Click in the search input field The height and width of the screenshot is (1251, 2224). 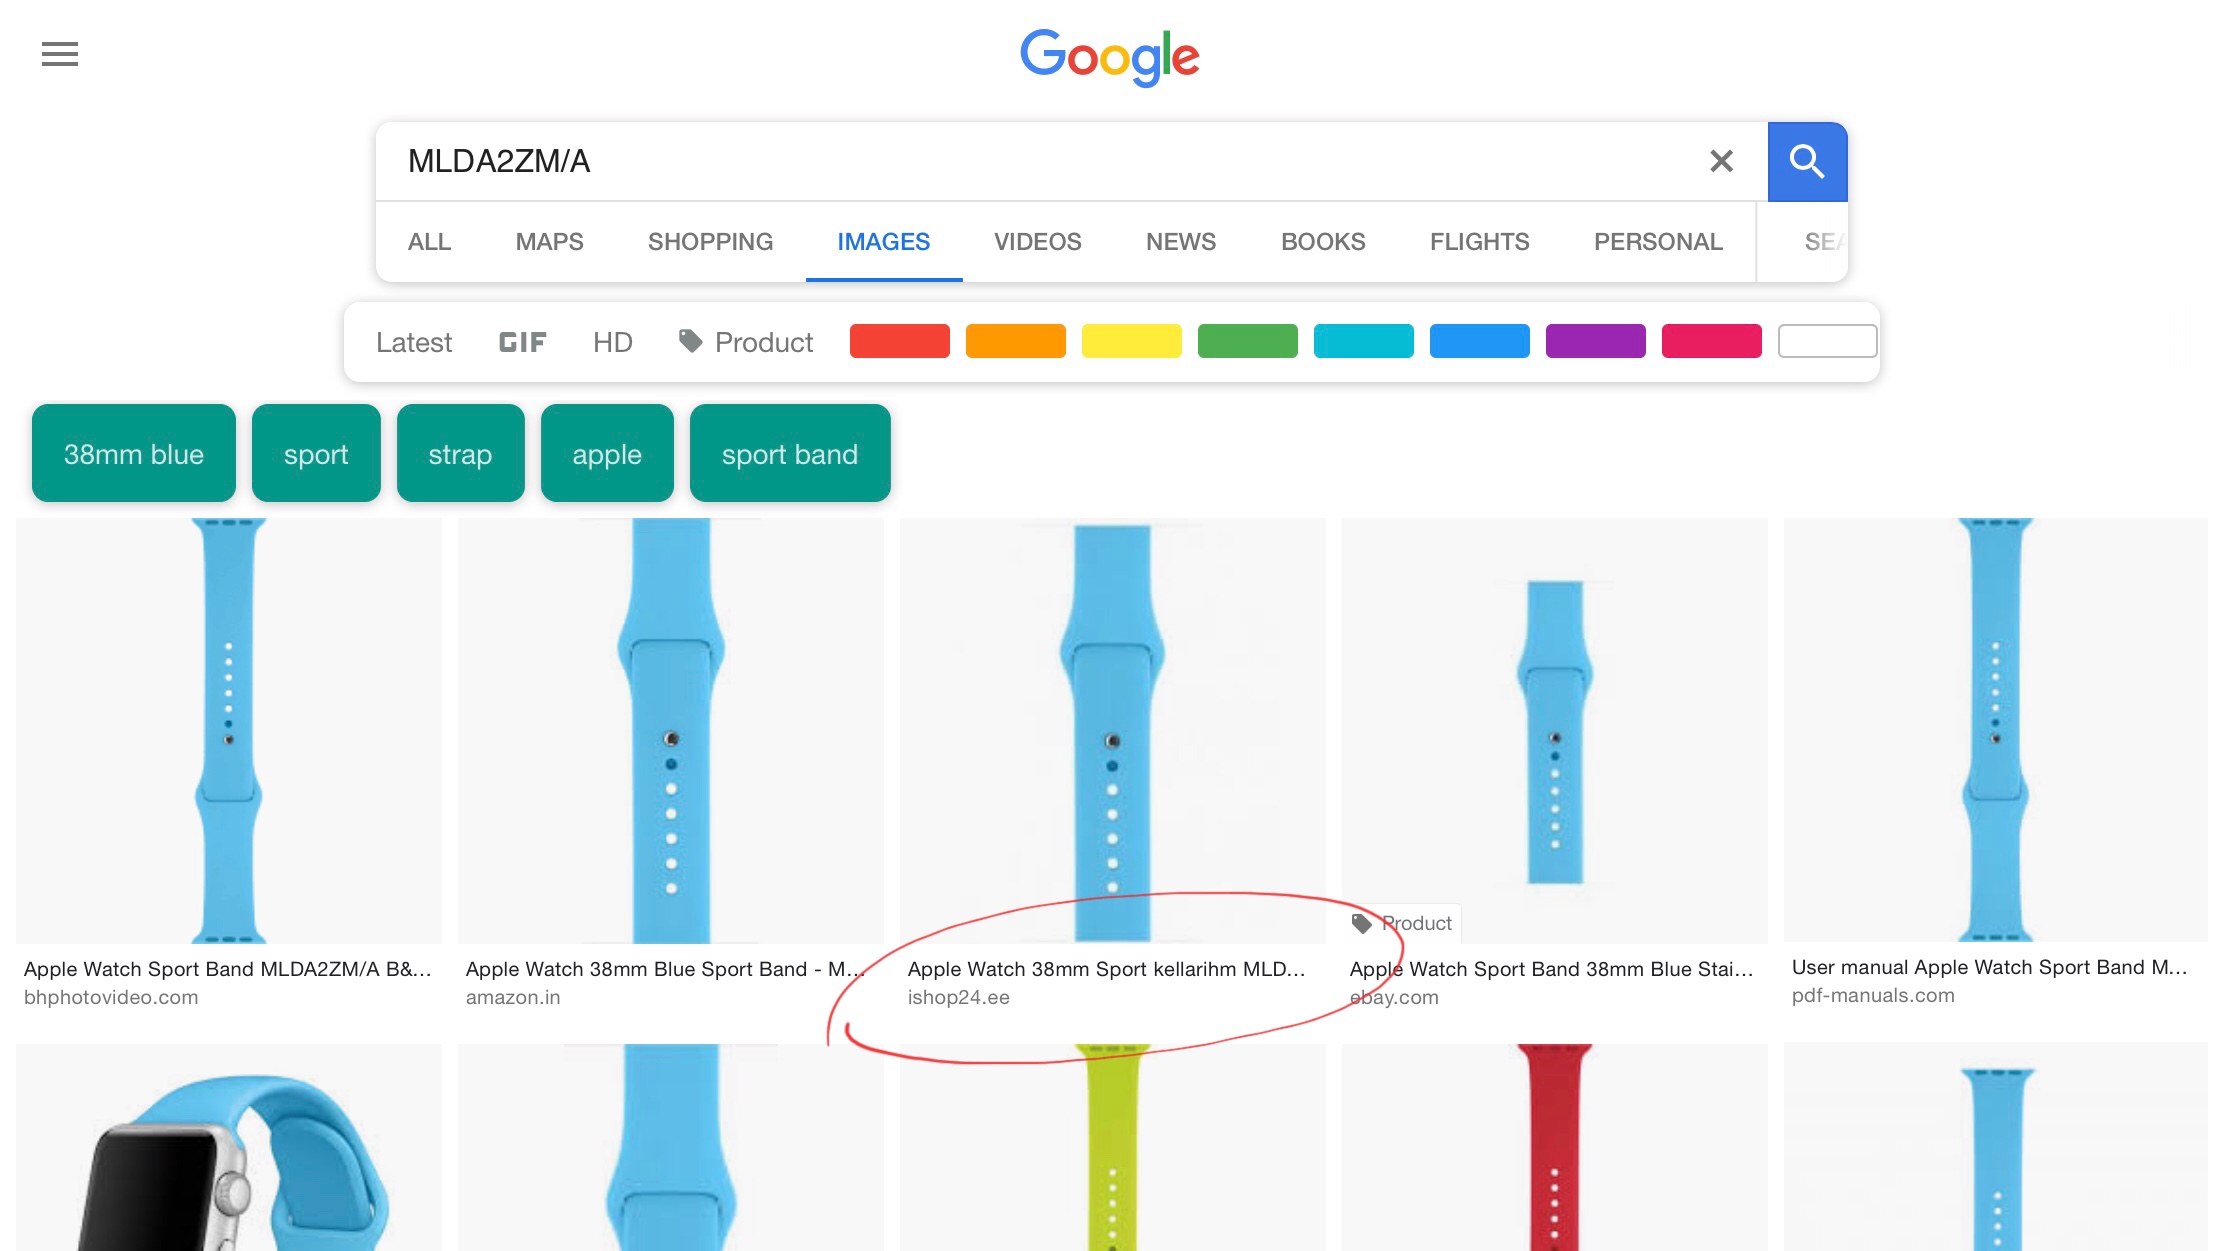1040,161
